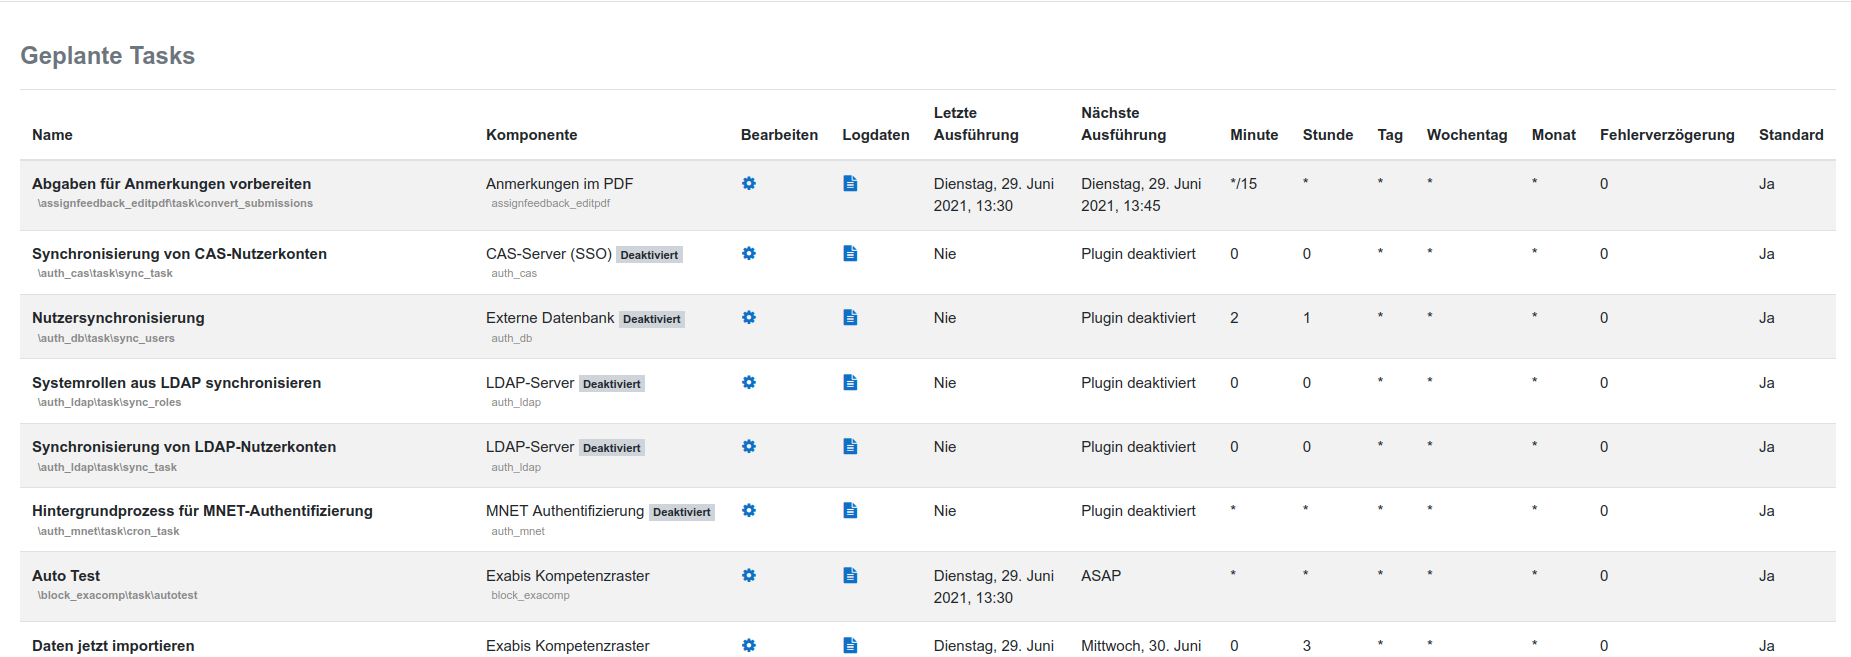View log file for CAS-Nutzerkonten task
Screen dimensions: 1851x657
(850, 254)
